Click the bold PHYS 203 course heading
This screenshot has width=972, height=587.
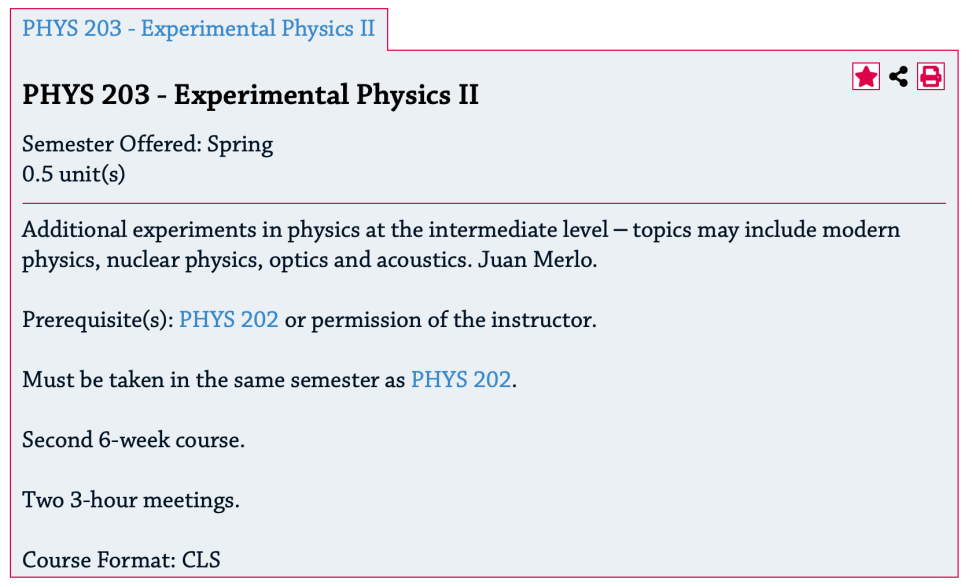point(250,95)
